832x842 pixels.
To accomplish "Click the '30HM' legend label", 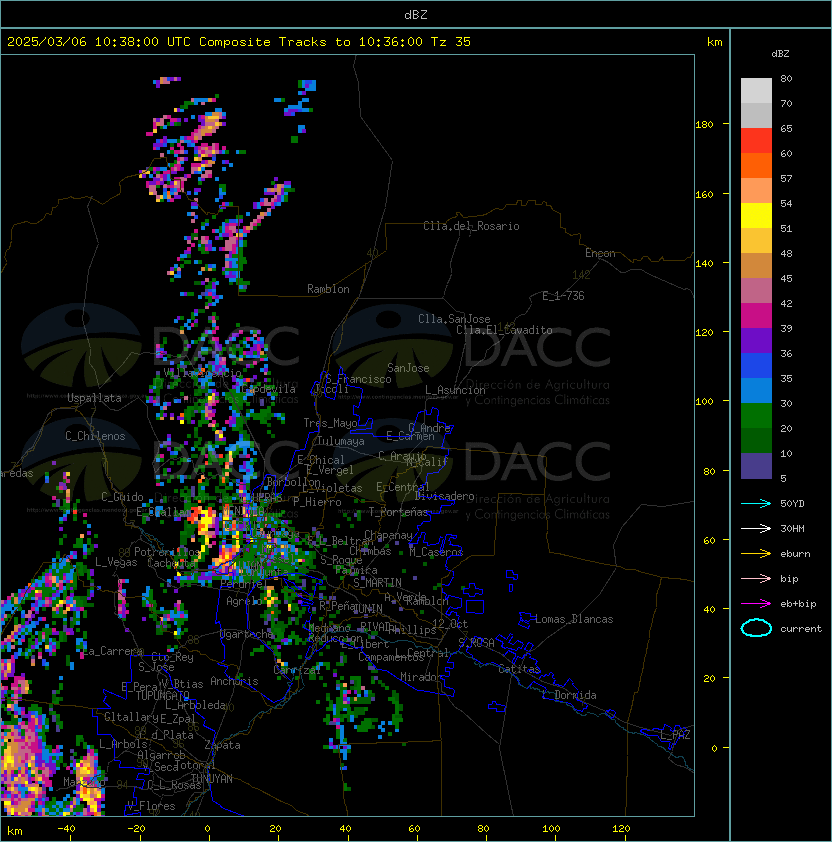I will click(792, 528).
